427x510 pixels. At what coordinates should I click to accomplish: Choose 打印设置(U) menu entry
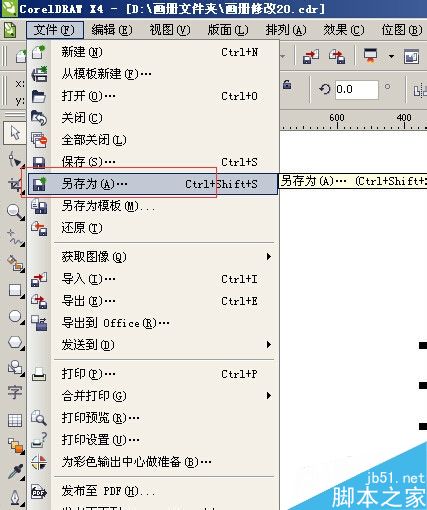(153, 440)
